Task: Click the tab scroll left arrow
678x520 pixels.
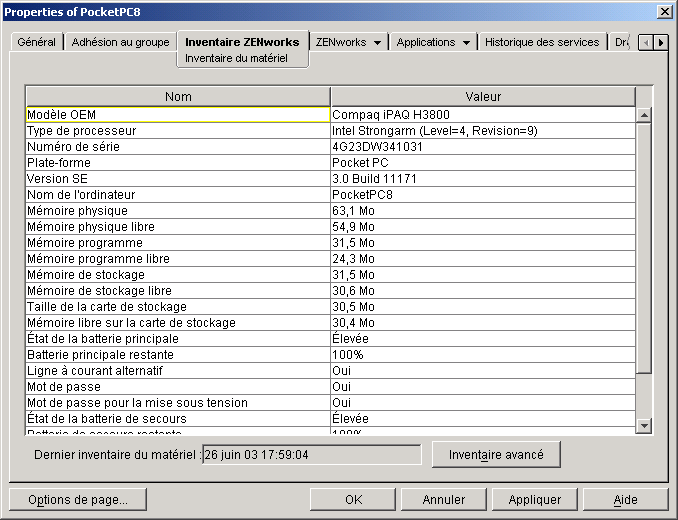Action: (x=646, y=43)
